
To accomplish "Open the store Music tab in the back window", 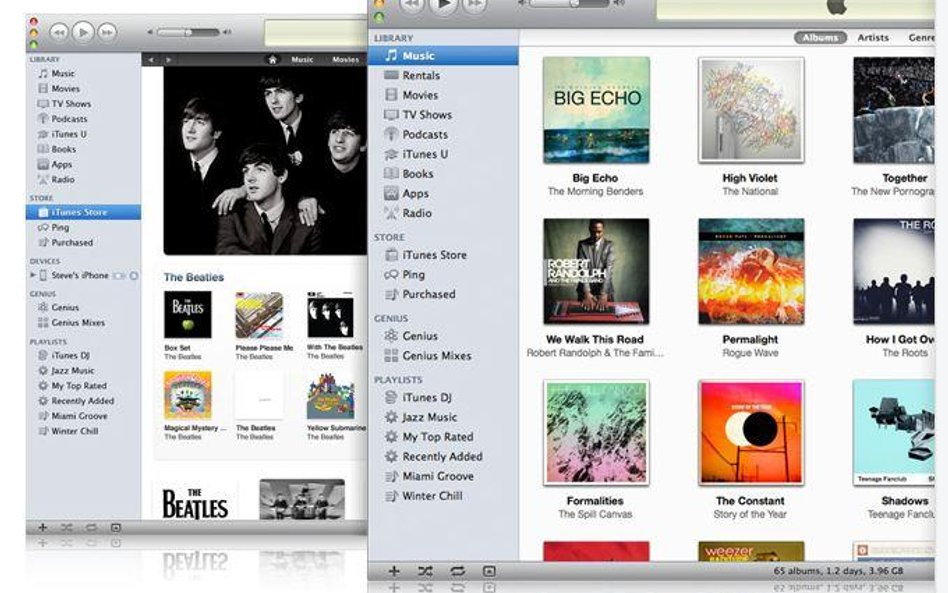I will [302, 60].
